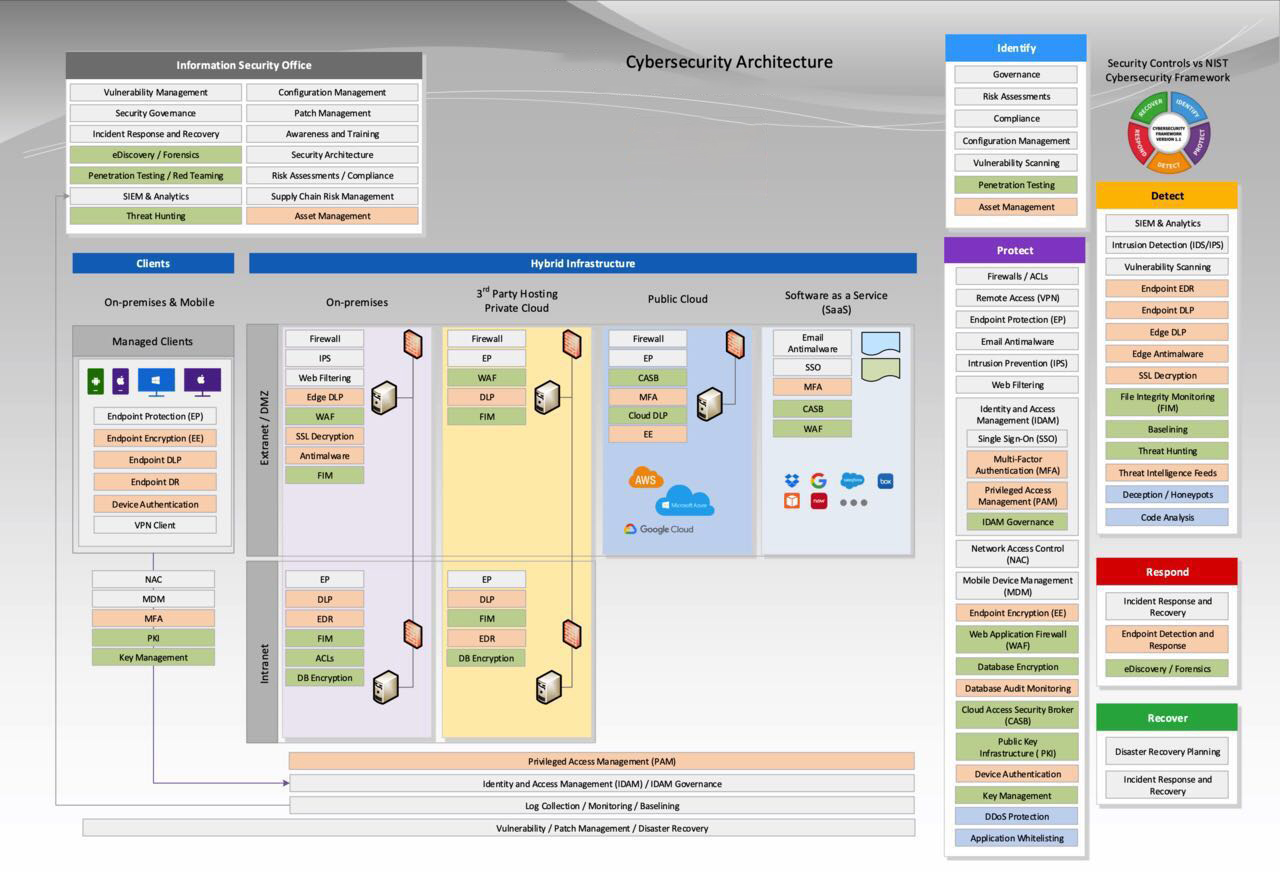
Task: Select the Hybrid Infrastructure header bar
Action: tap(582, 263)
